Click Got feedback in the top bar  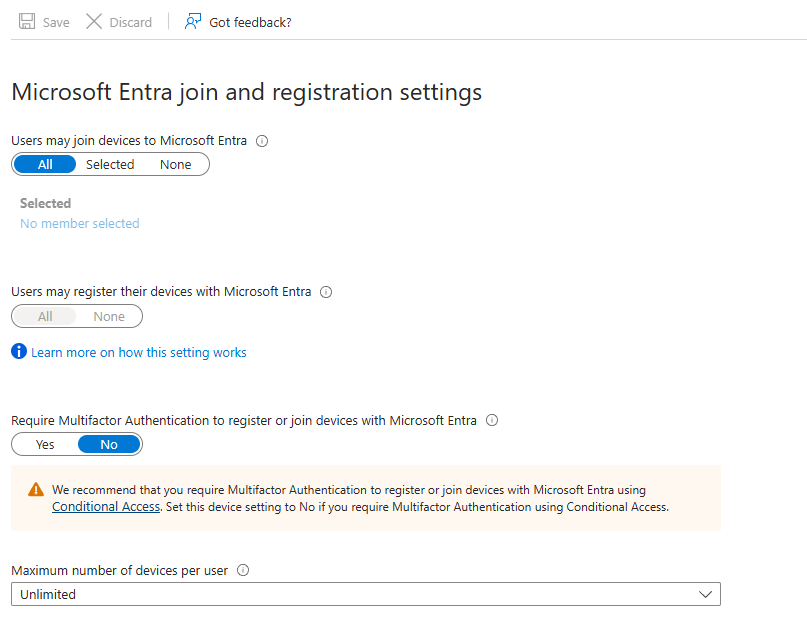(248, 21)
